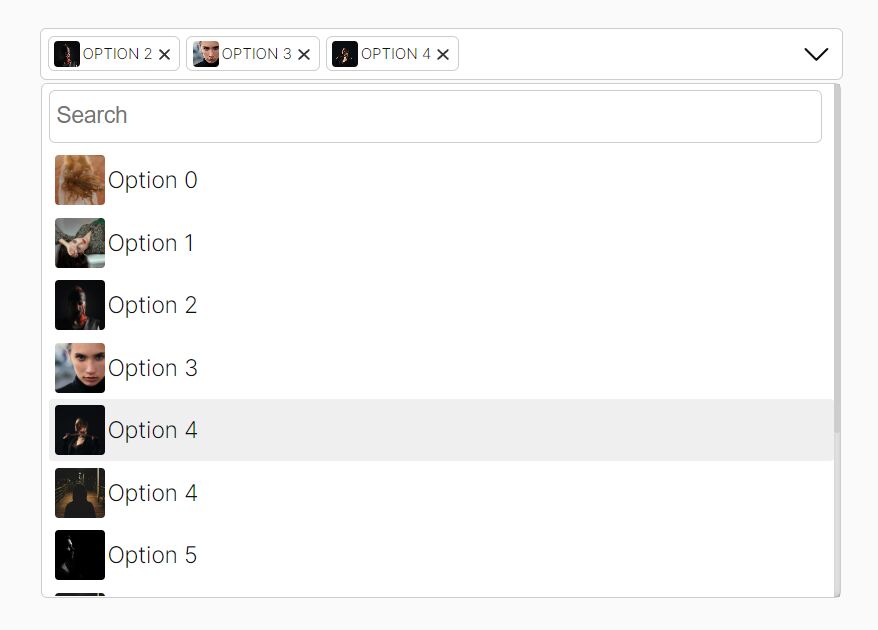Viewport: 878px width, 630px height.
Task: Select Option 2 from the dropdown list
Action: 153,304
